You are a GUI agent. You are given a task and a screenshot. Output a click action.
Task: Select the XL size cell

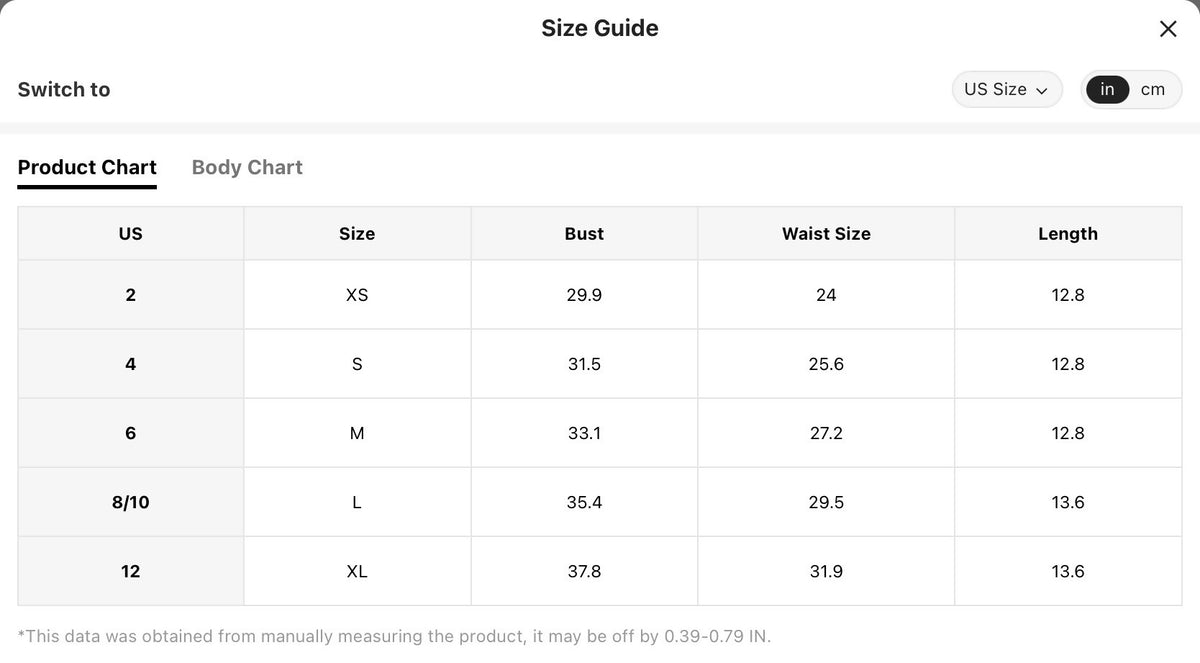click(357, 571)
